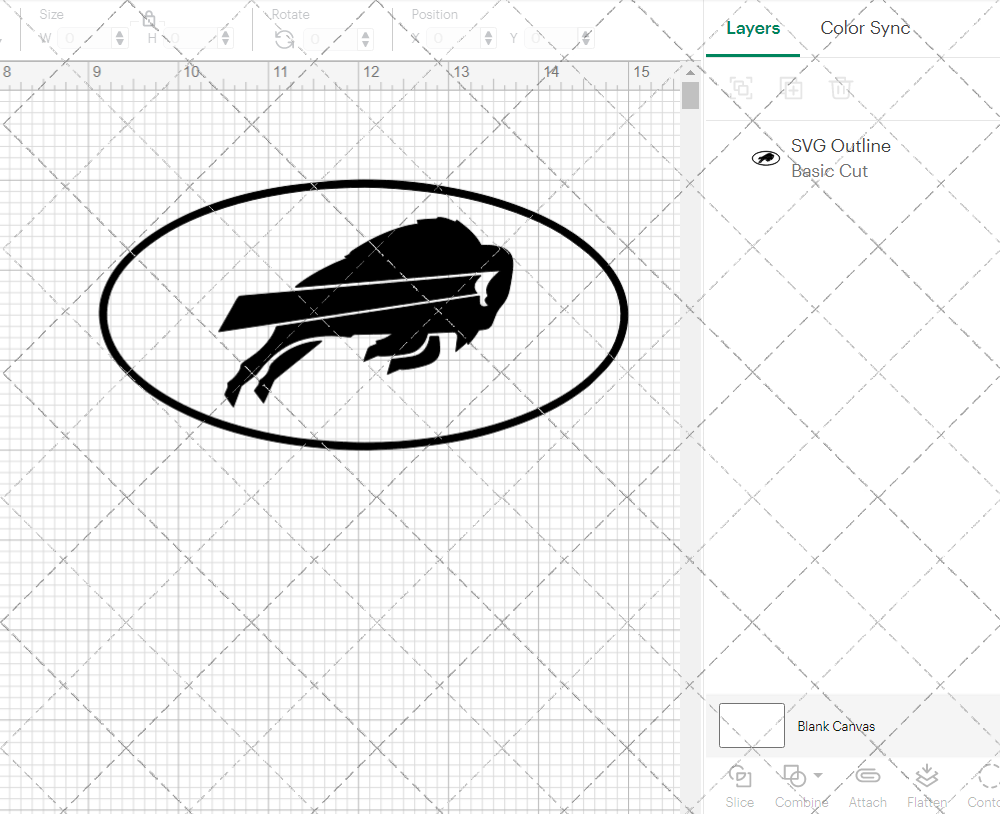Click the Group layers icon
The image size is (1000, 814).
coord(741,88)
